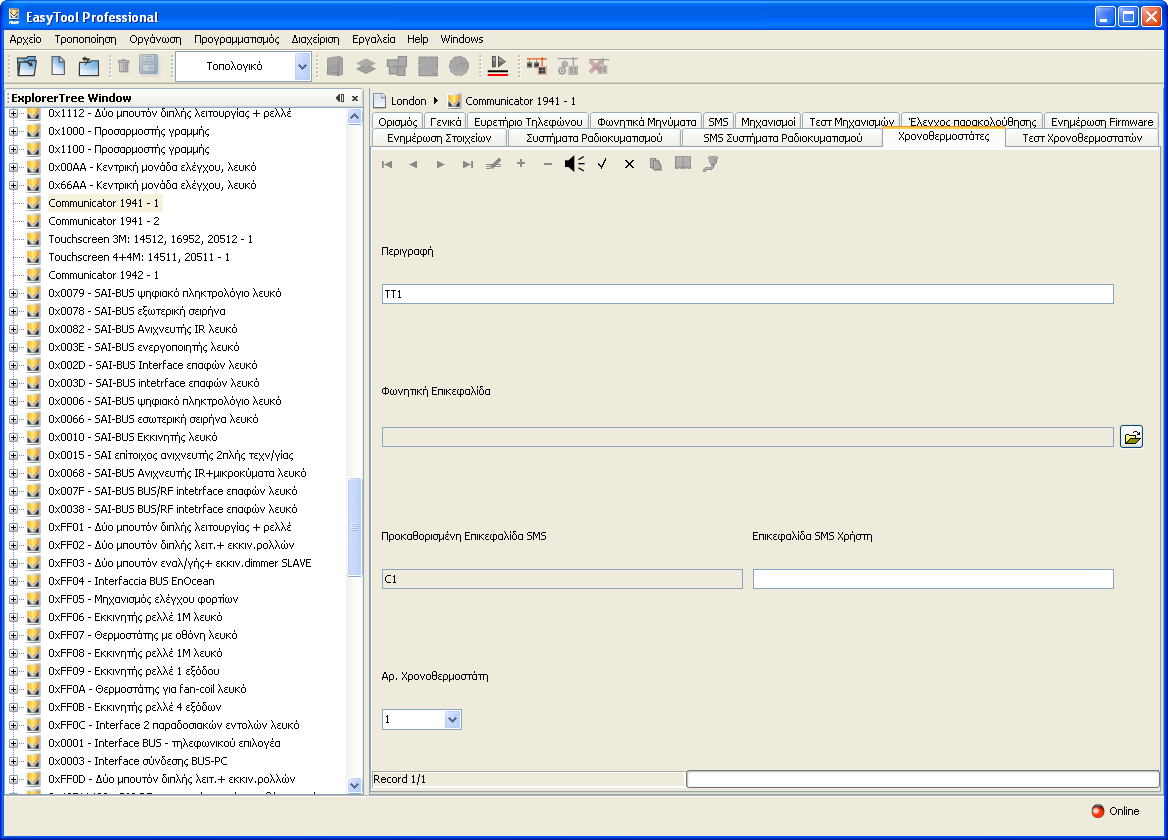Open the Εργαλεία menu
The height and width of the screenshot is (840, 1168).
(373, 39)
